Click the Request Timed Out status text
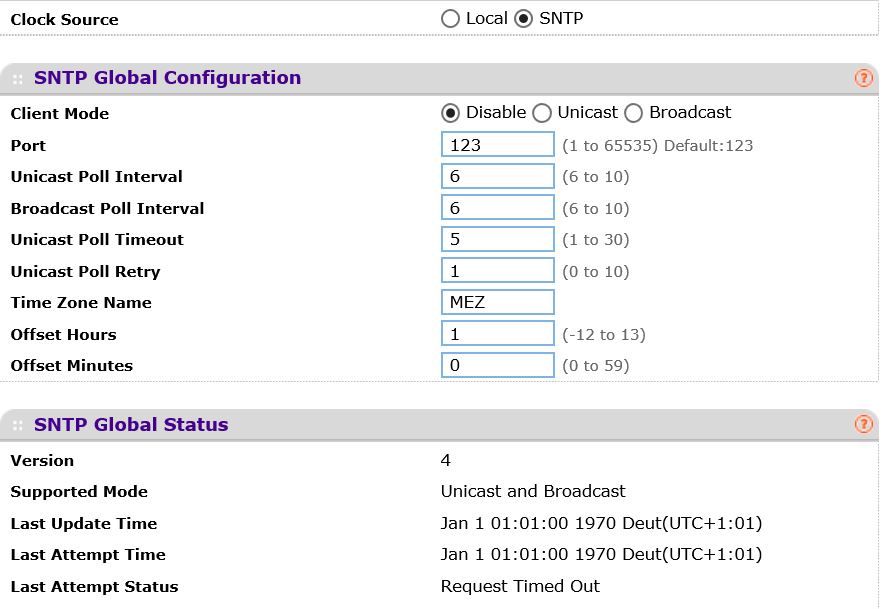Viewport: 886px width, 609px height. click(x=520, y=587)
